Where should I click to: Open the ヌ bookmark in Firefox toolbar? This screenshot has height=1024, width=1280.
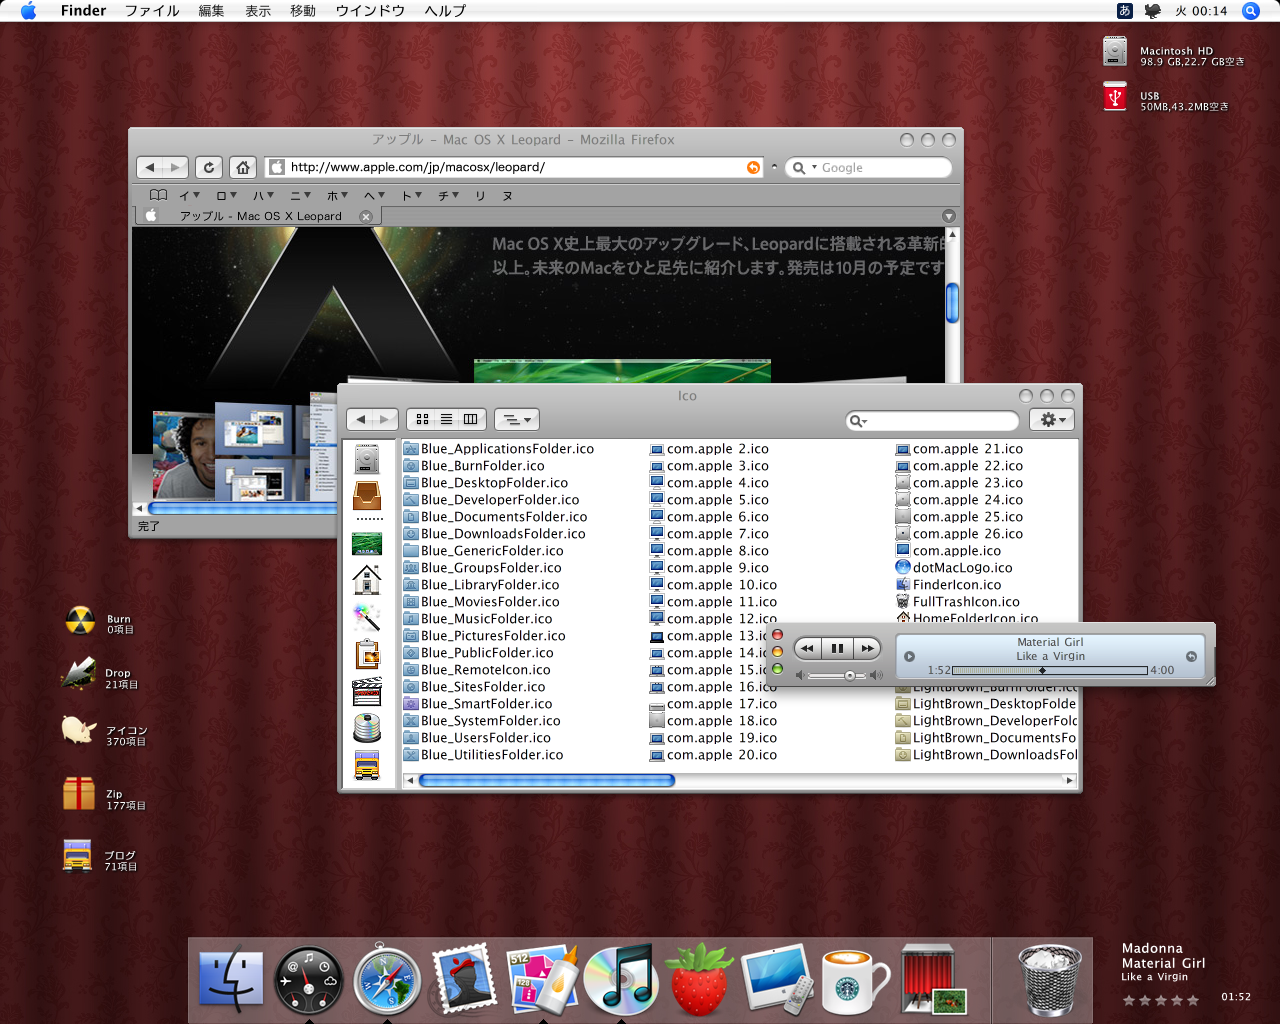pyautogui.click(x=507, y=195)
